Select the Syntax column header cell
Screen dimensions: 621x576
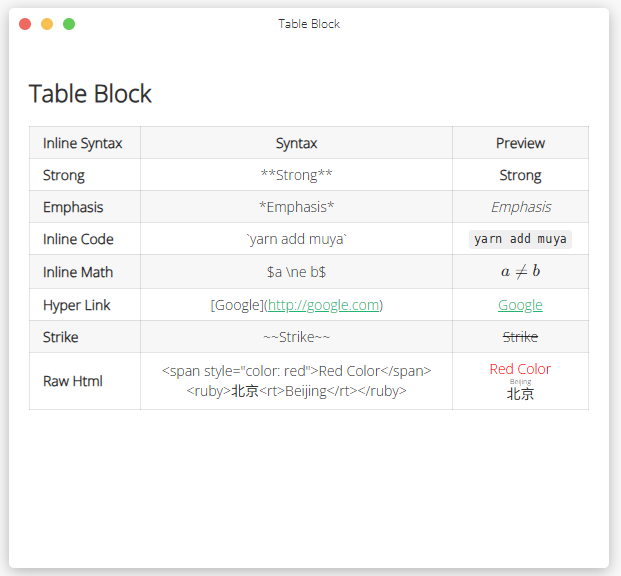click(x=296, y=143)
